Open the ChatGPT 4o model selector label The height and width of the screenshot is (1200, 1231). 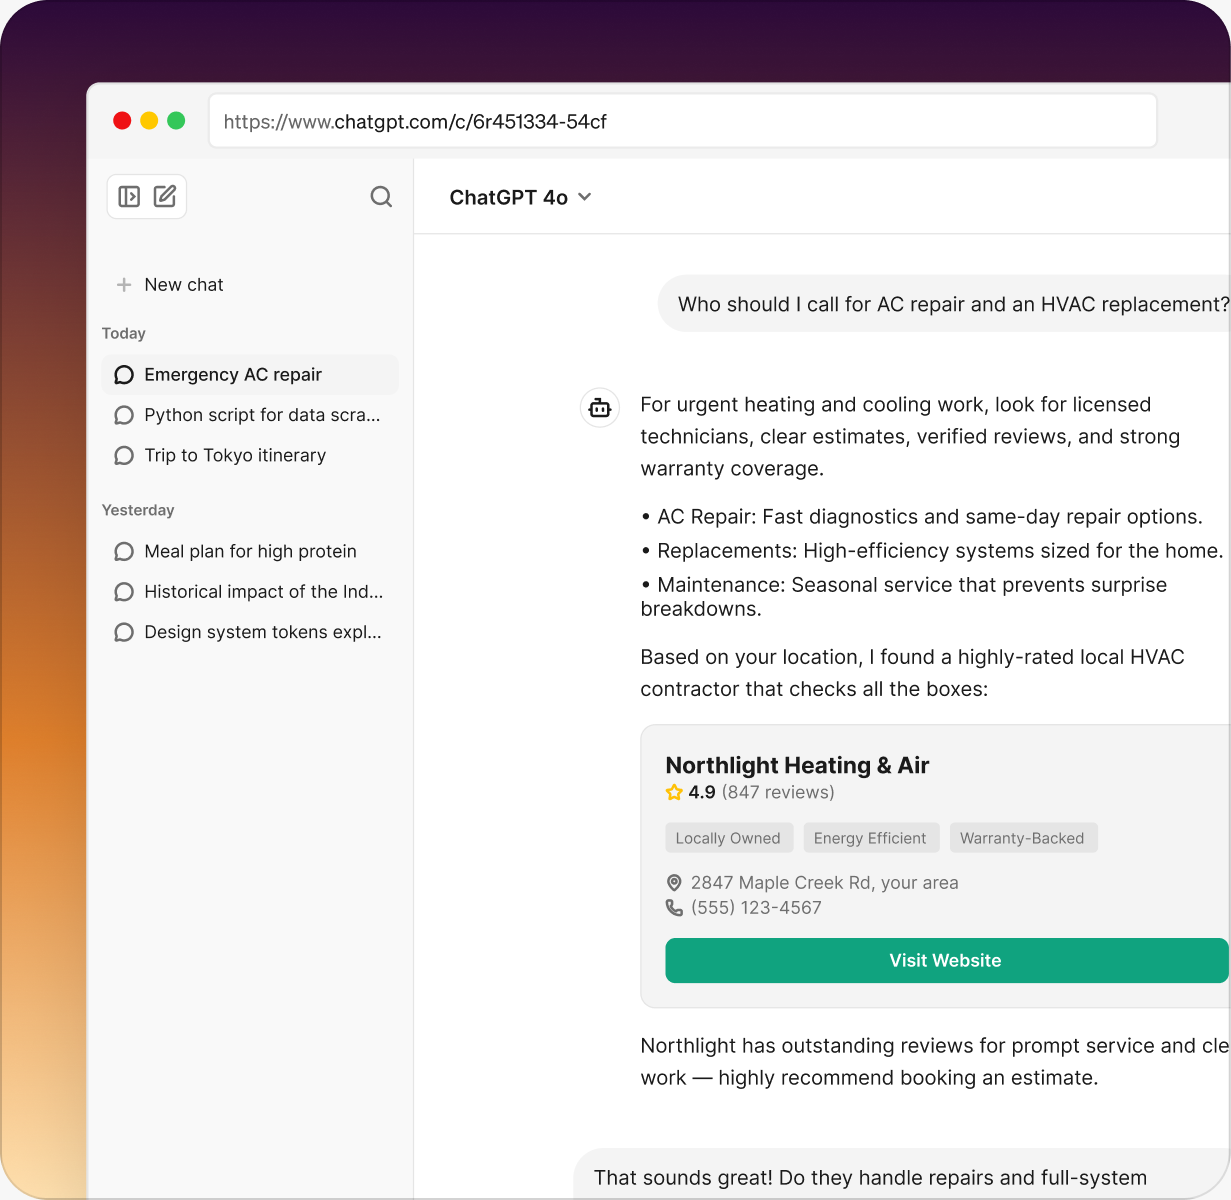click(508, 198)
